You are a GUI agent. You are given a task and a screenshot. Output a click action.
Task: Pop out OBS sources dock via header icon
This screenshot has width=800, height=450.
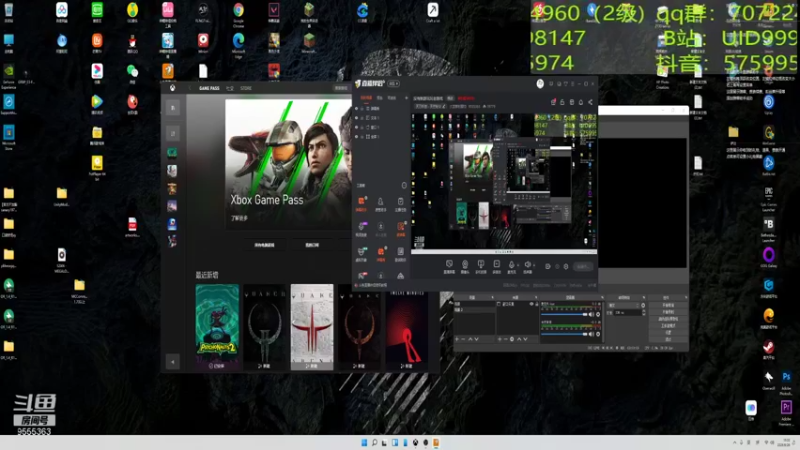pos(536,297)
